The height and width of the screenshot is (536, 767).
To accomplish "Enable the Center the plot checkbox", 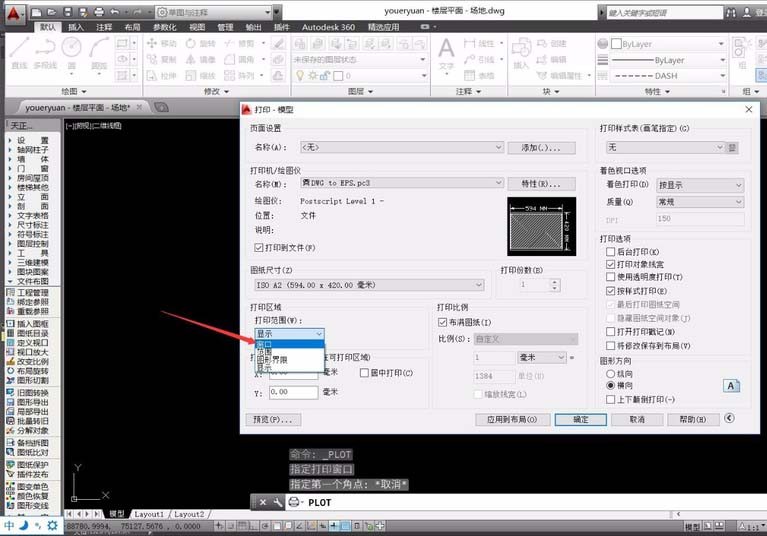I will [x=364, y=373].
